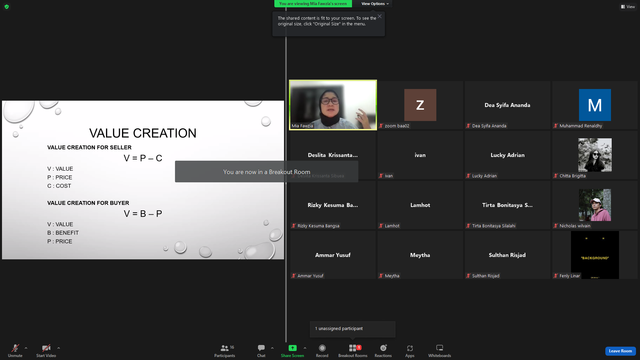Click muted mic icon on Lamhot's tile
The image size is (640, 360).
[381, 226]
